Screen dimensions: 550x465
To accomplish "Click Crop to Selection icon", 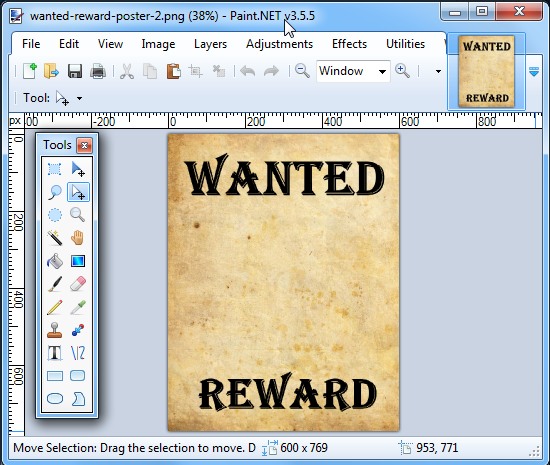I will click(x=195, y=71).
